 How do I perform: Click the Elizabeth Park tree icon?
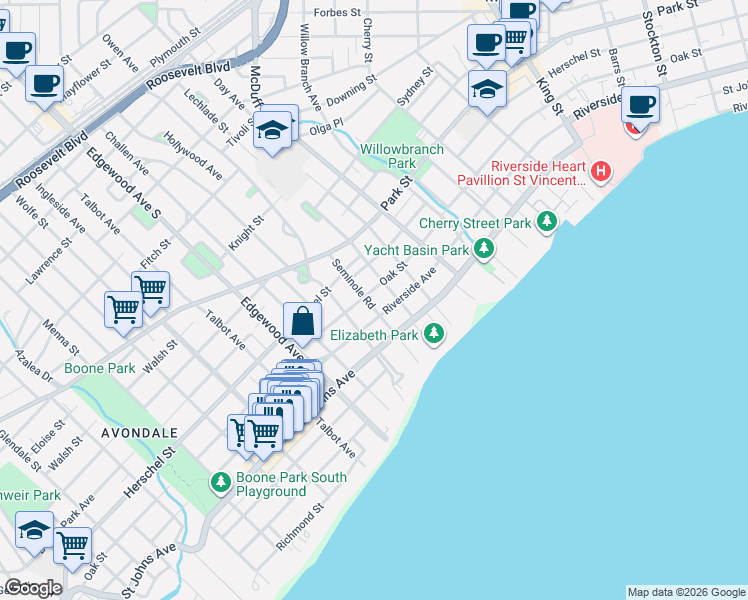(434, 333)
